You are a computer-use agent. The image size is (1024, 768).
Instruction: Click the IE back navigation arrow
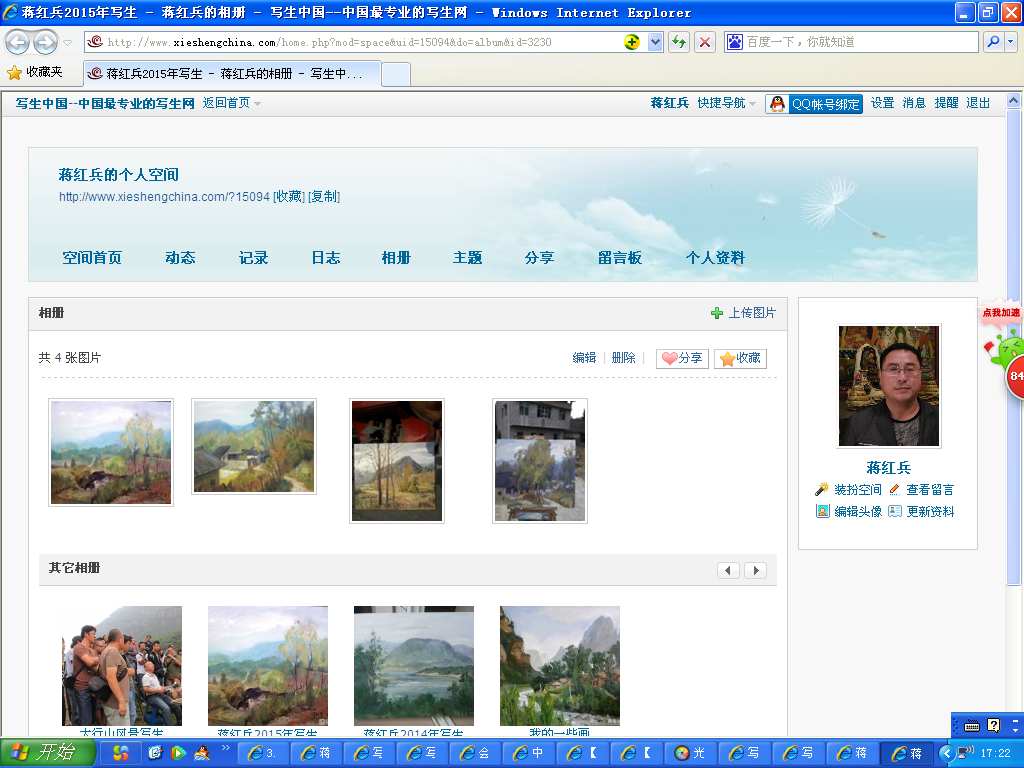(18, 42)
